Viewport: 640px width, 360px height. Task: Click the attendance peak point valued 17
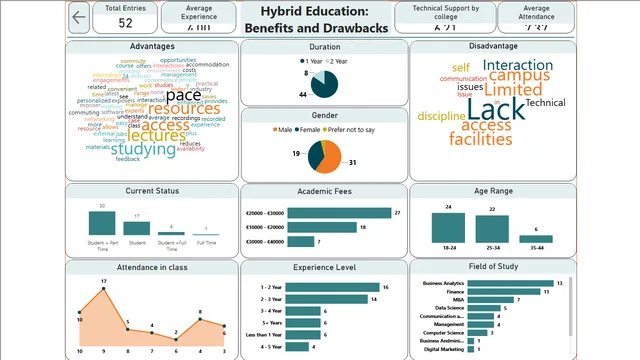104,289
